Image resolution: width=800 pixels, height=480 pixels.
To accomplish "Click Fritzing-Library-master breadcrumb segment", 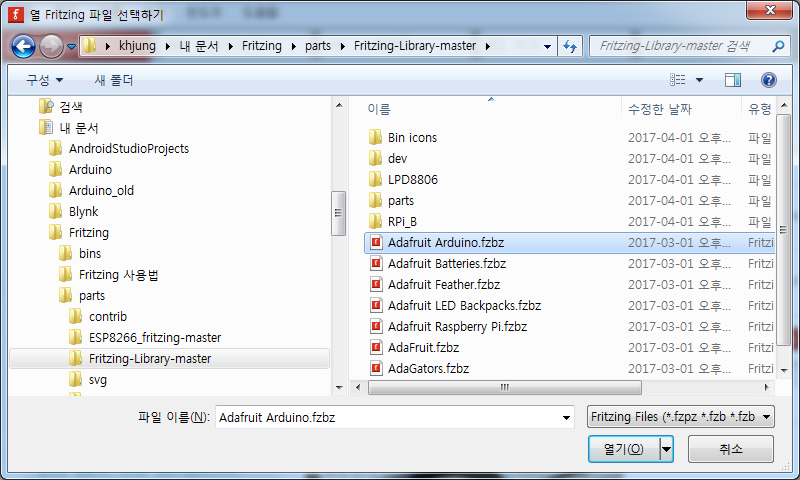I will pos(415,46).
